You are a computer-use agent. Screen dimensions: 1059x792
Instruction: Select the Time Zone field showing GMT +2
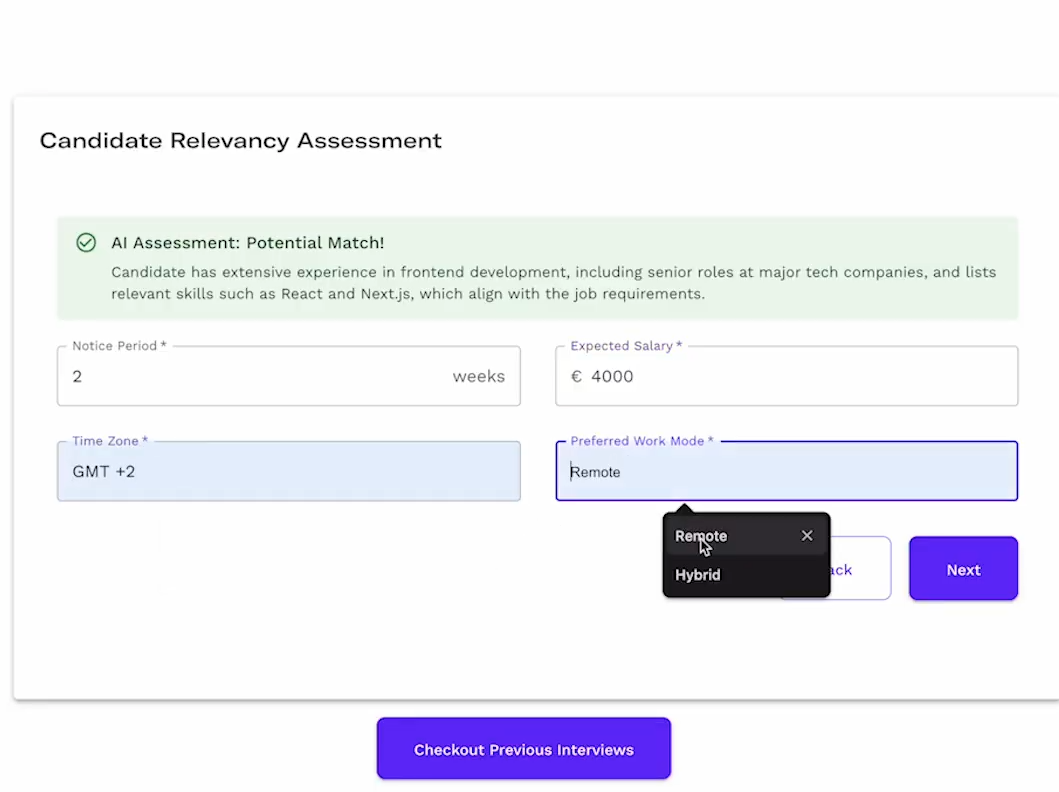pos(288,471)
